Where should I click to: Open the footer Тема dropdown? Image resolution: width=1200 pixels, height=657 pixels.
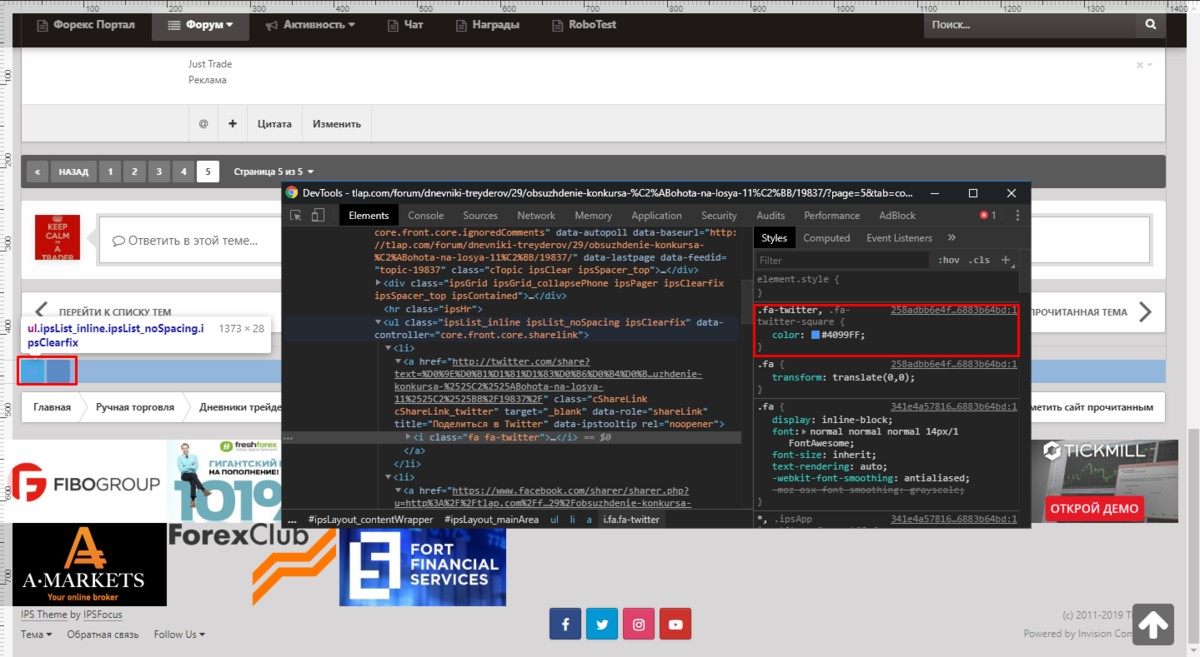(x=37, y=634)
